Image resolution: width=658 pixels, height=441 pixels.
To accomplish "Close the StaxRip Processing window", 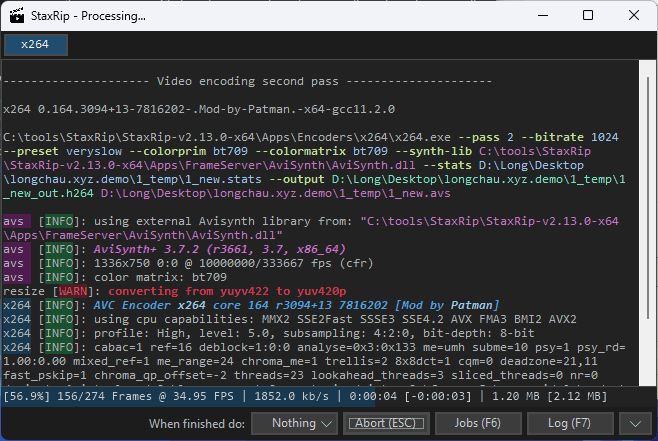I will [x=634, y=16].
